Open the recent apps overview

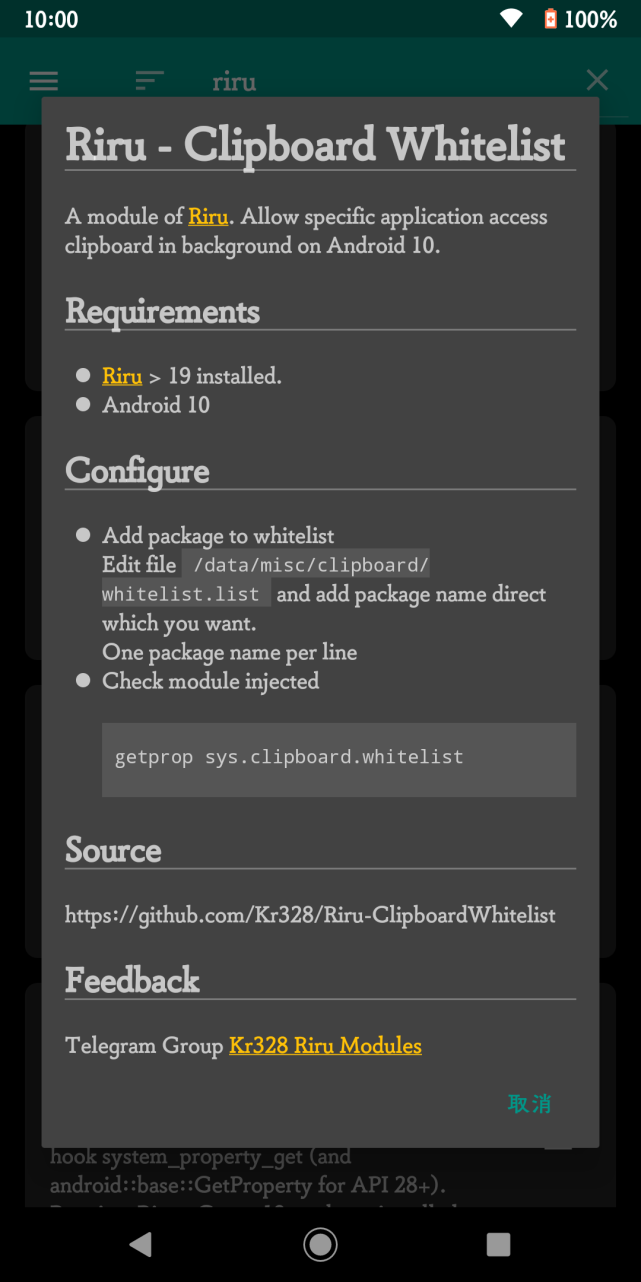(497, 1244)
